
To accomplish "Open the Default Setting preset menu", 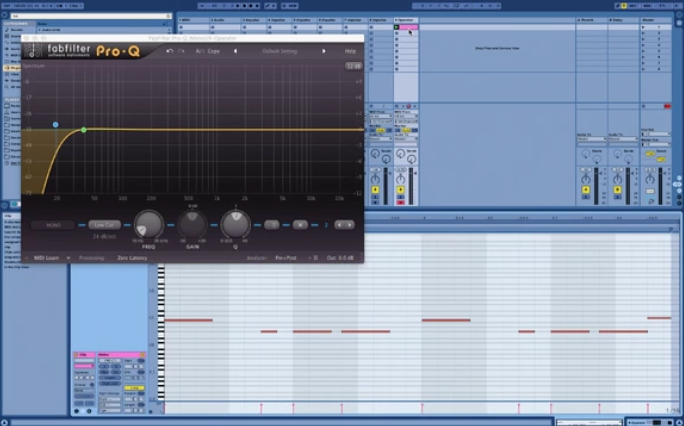I will (x=280, y=51).
